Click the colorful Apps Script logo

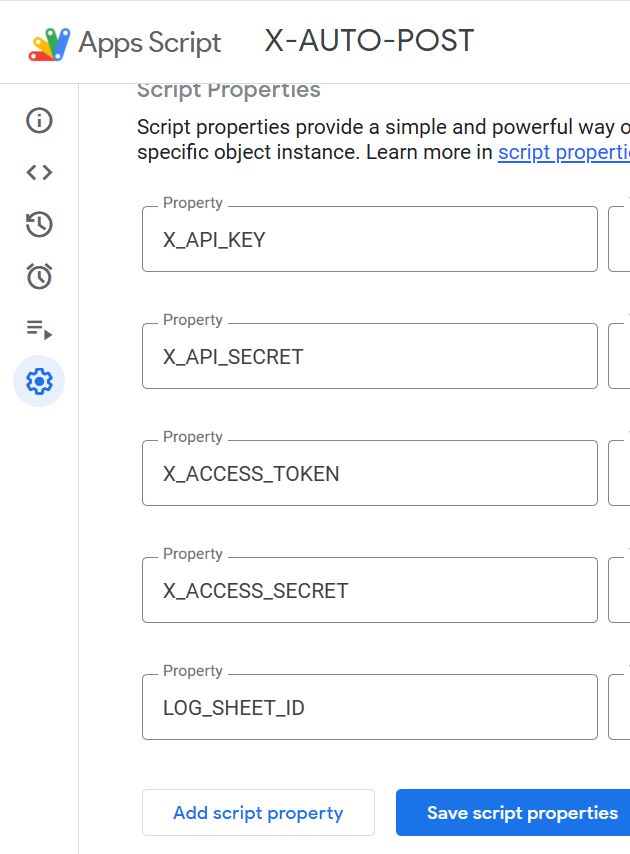click(x=45, y=42)
